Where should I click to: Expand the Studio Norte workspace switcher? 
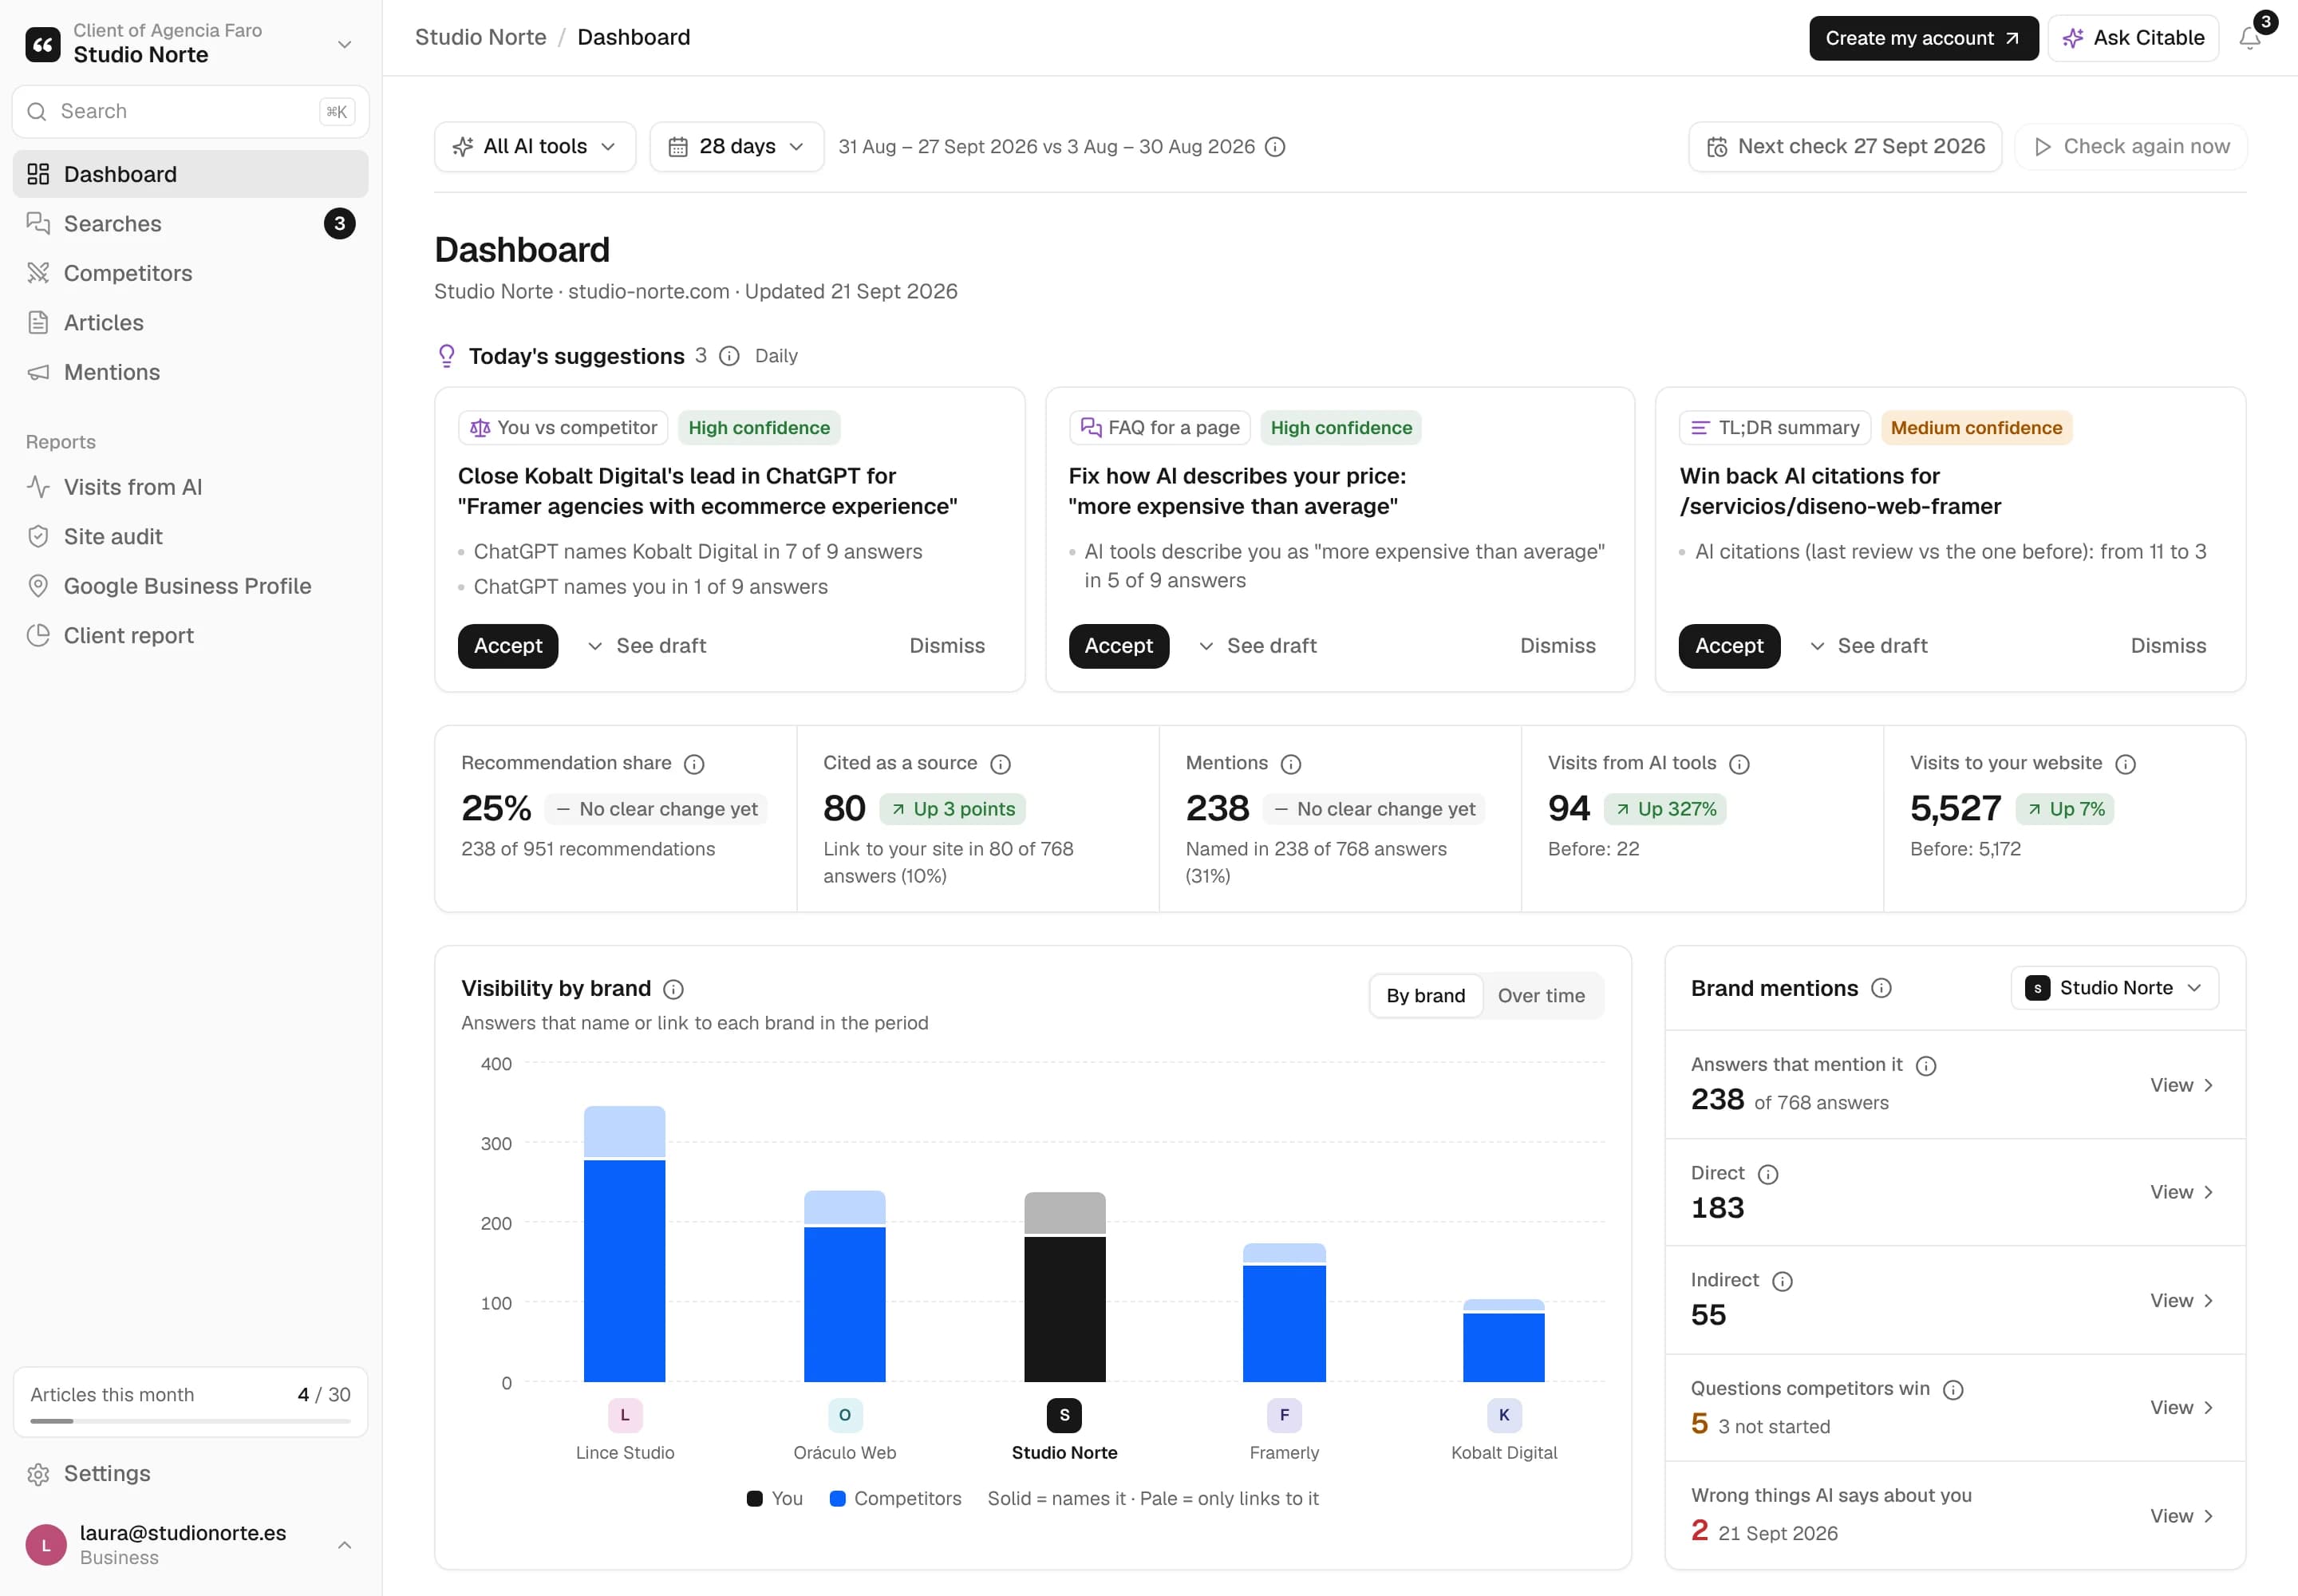190,43
